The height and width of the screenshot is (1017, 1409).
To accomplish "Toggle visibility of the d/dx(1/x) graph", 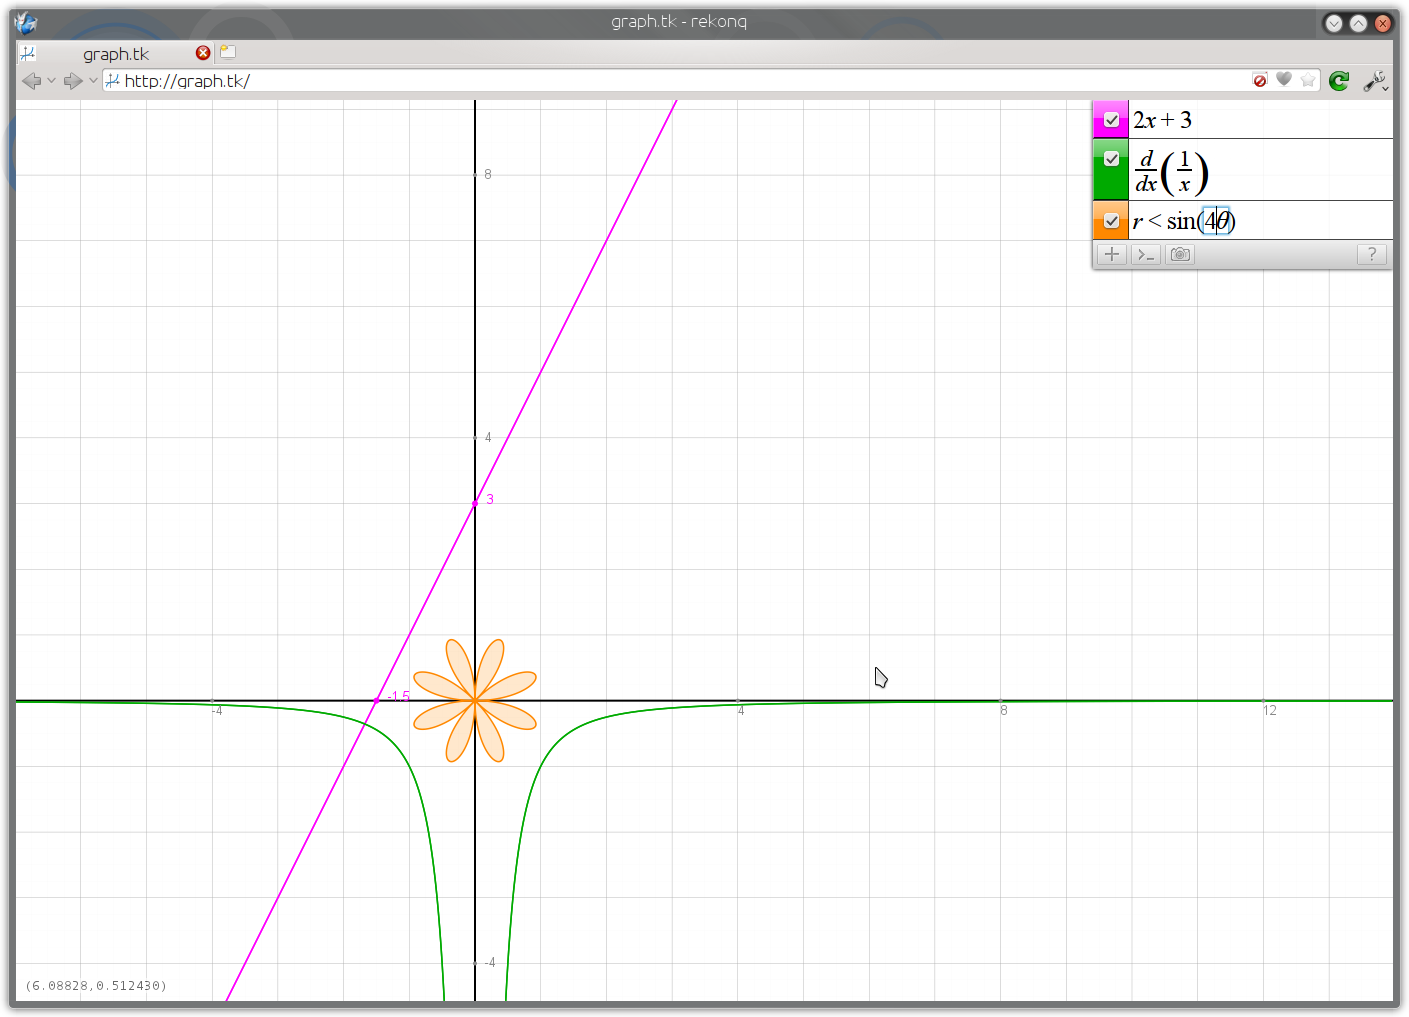I will click(x=1111, y=159).
